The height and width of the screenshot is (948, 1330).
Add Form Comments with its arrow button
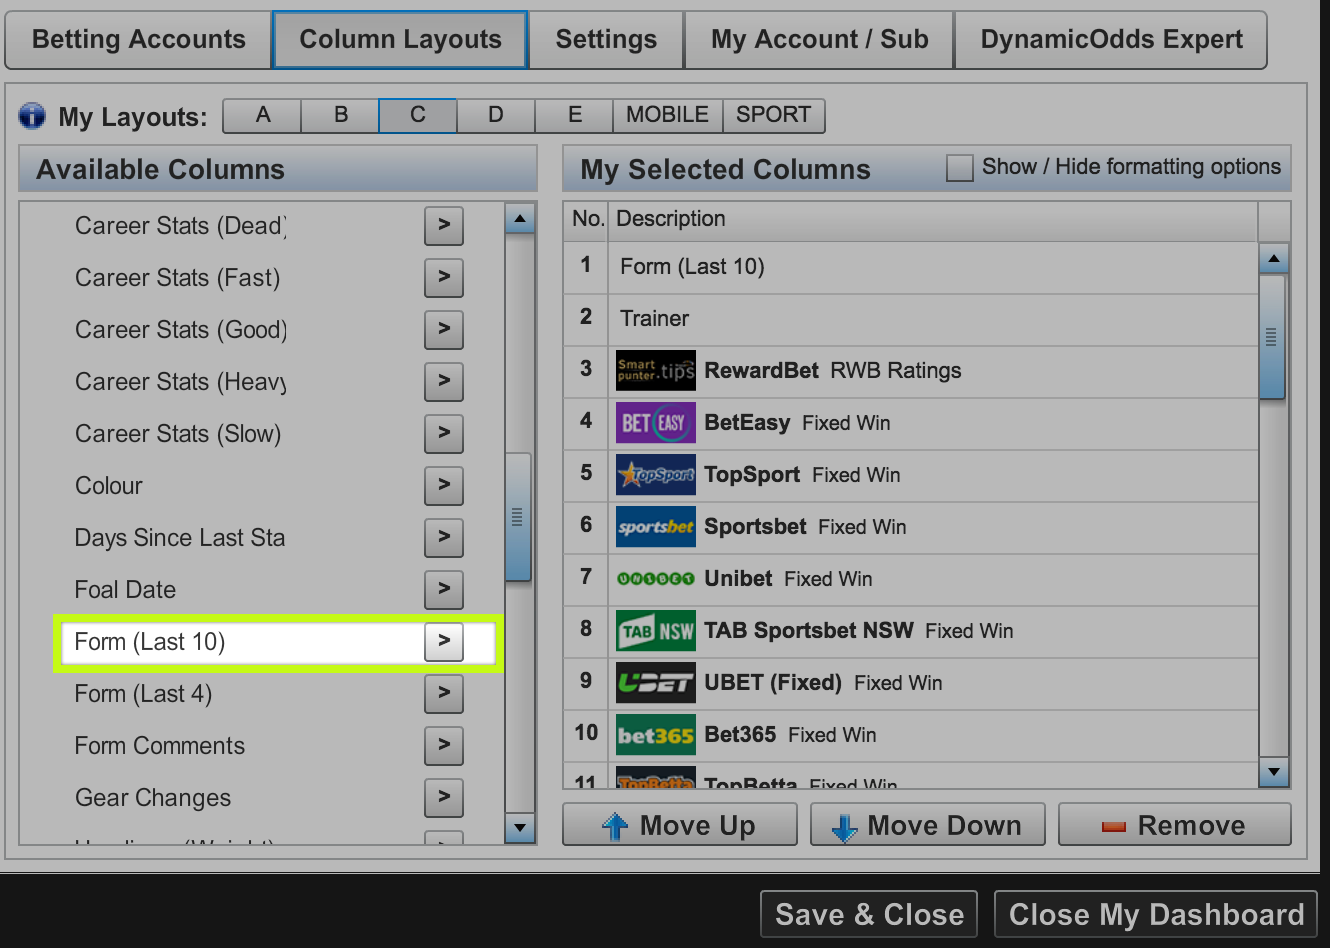click(x=444, y=746)
